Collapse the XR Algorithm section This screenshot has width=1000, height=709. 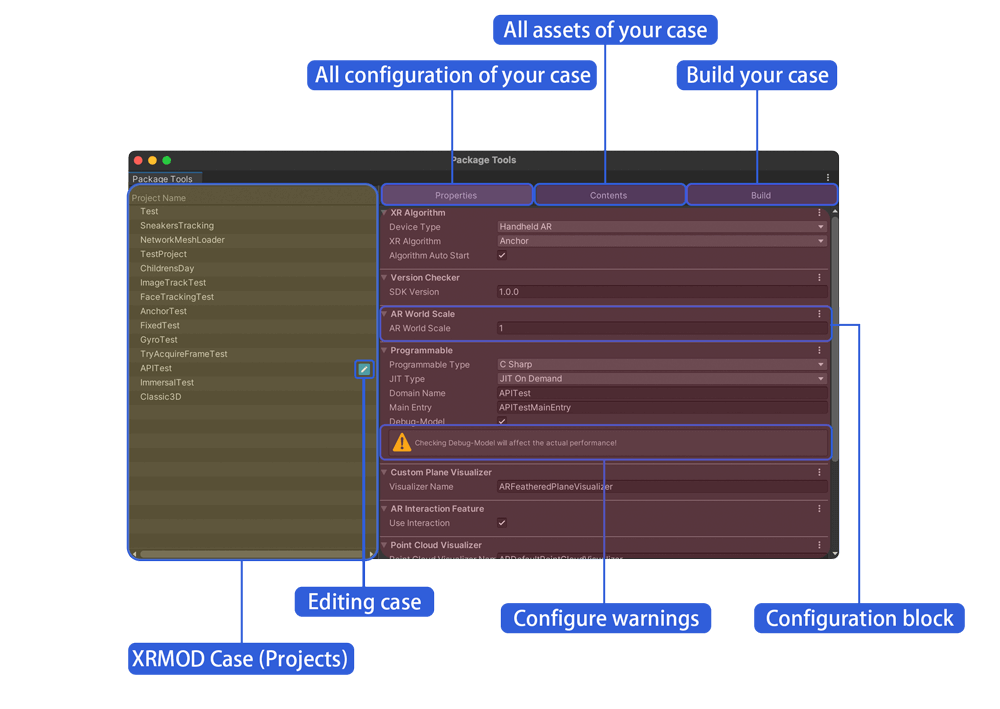pos(384,212)
